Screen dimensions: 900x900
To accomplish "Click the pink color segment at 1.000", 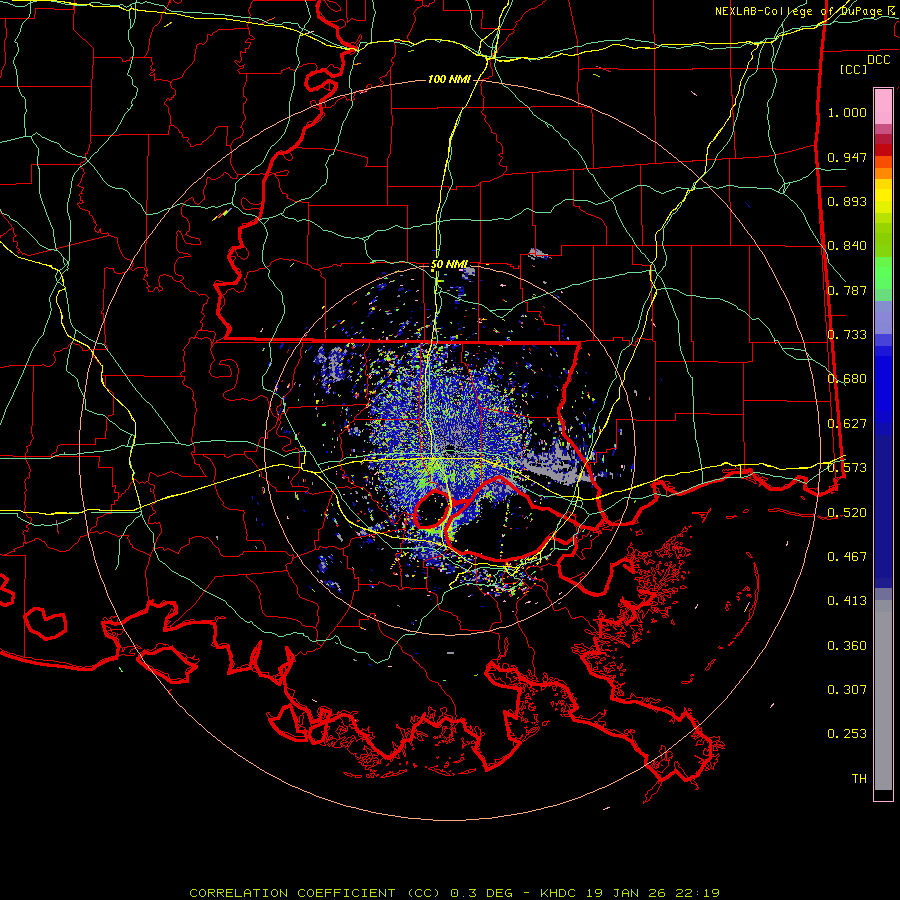I will click(x=883, y=107).
